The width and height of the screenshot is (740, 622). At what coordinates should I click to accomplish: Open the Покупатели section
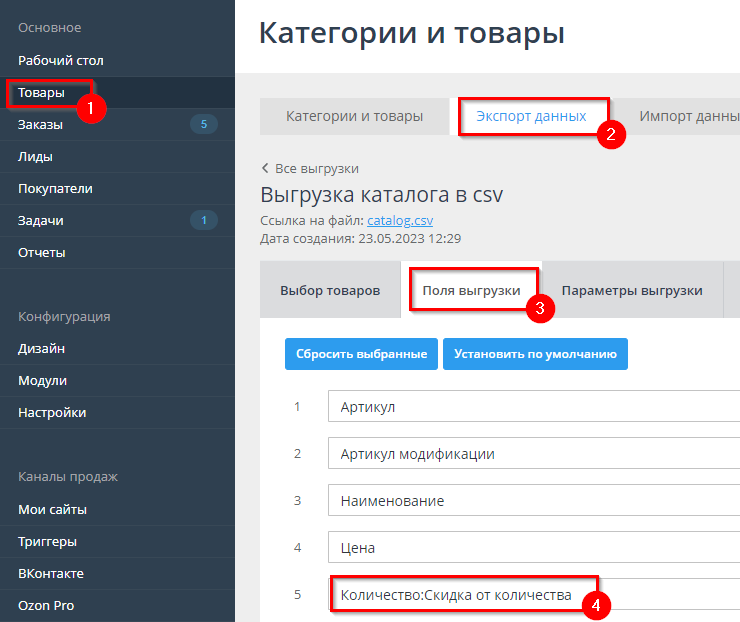pyautogui.click(x=55, y=189)
